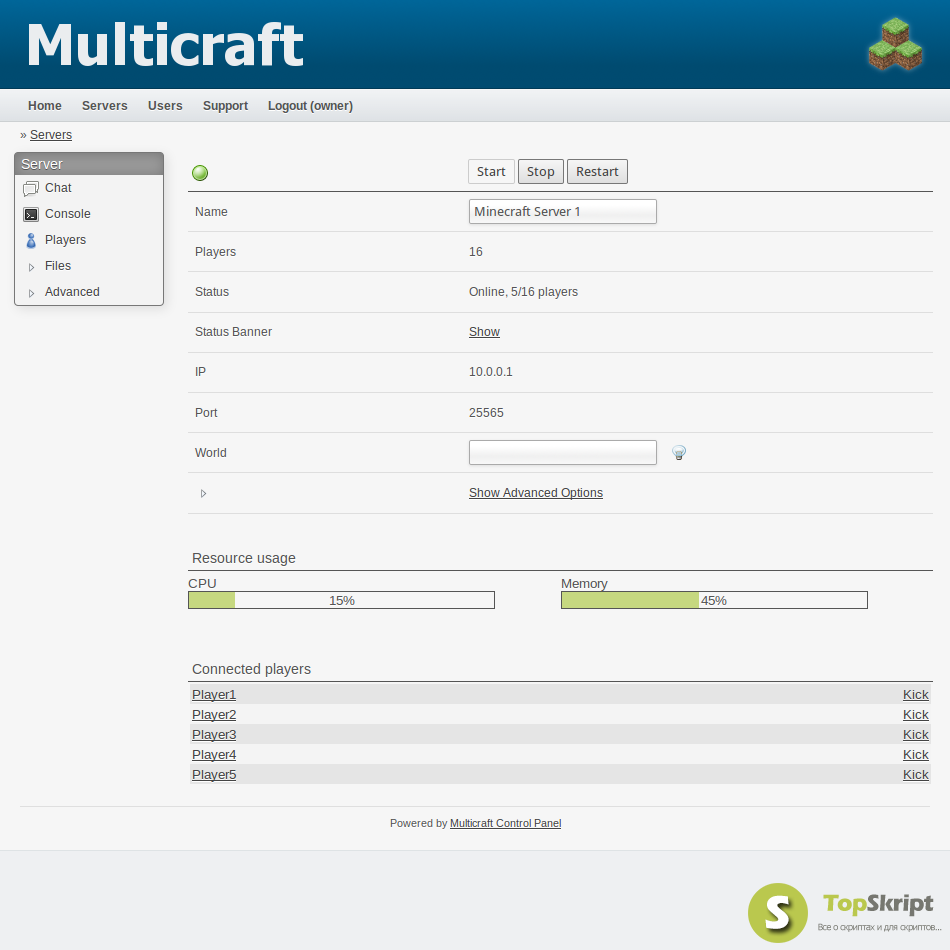Open Player1 profile link
Viewport: 950px width, 950px height.
pos(214,695)
